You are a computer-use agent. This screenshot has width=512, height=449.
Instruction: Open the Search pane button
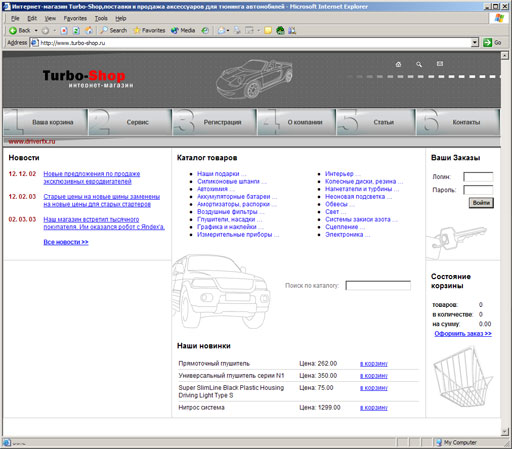[114, 30]
